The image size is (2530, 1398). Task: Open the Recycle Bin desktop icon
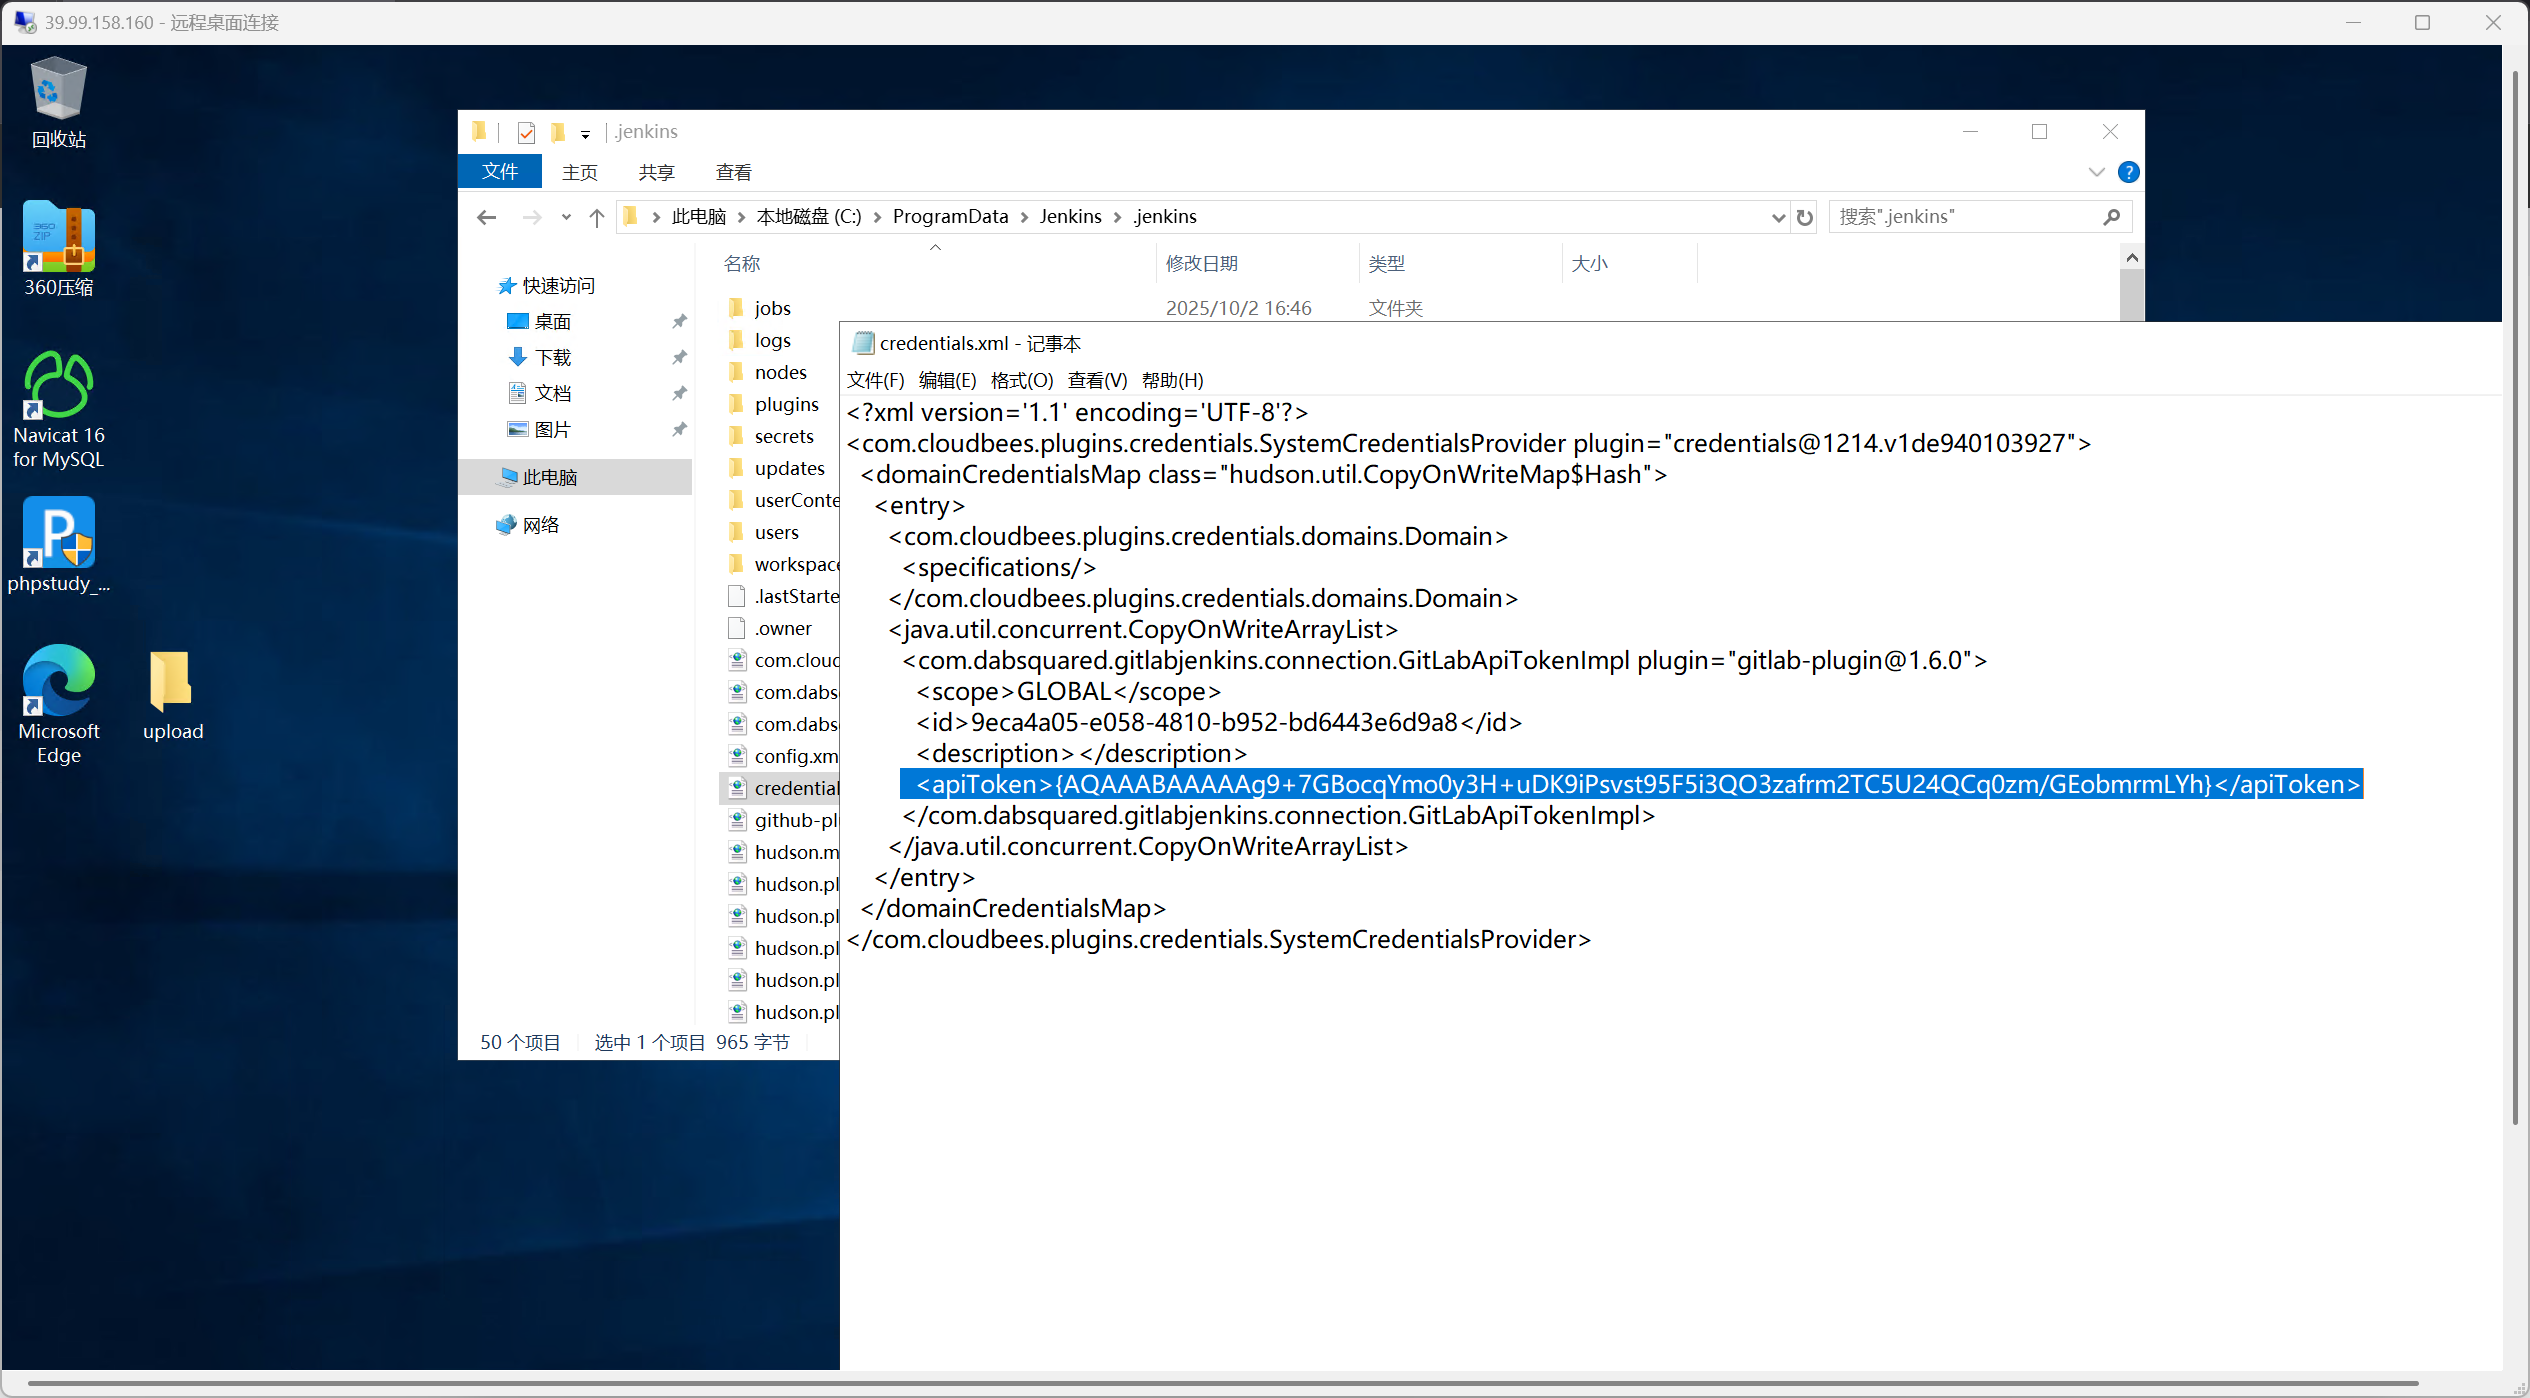[x=58, y=102]
